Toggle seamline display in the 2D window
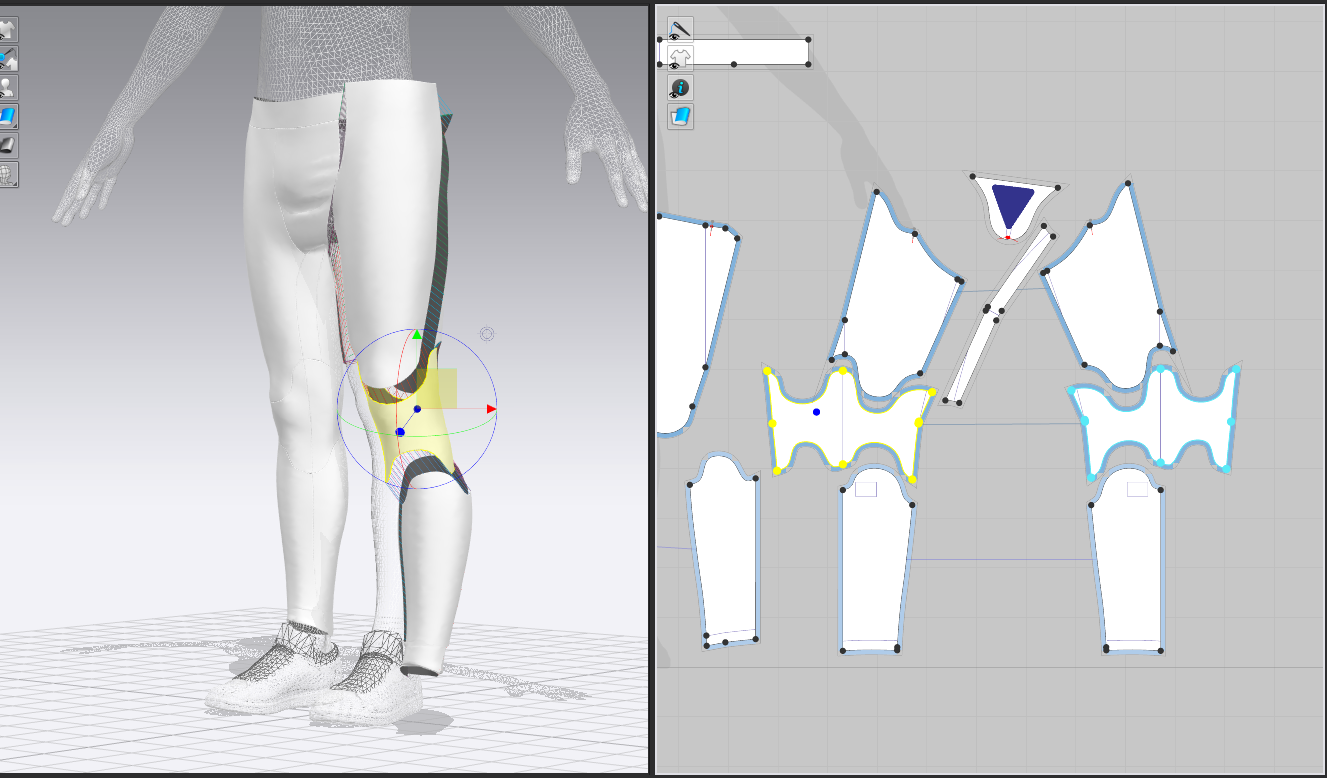Screen dimensions: 1327x778 click(680, 30)
